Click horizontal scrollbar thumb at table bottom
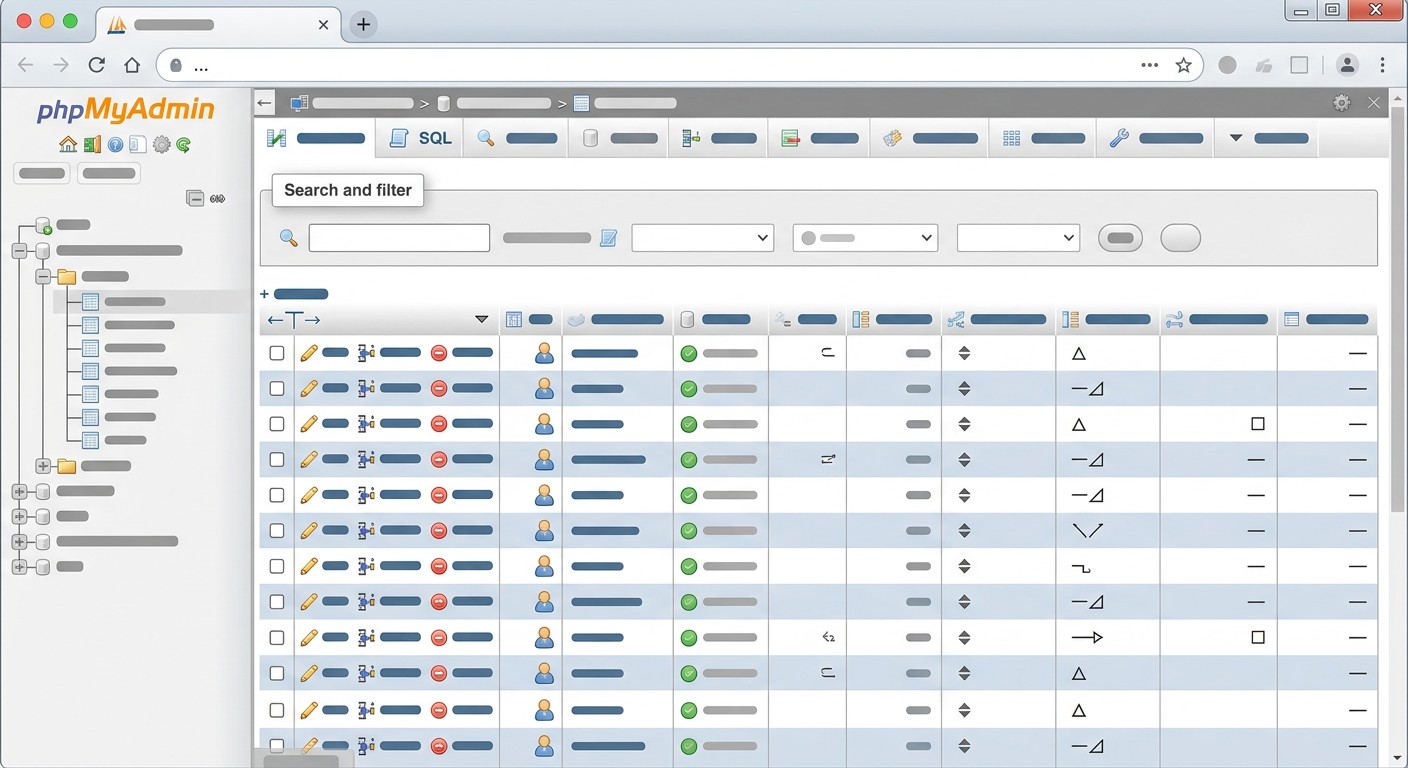Viewport: 1408px width, 768px height. point(301,760)
